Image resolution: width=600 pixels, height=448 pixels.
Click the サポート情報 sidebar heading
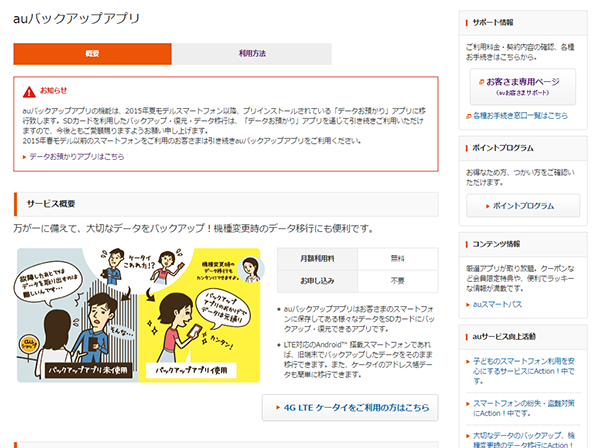(x=493, y=23)
